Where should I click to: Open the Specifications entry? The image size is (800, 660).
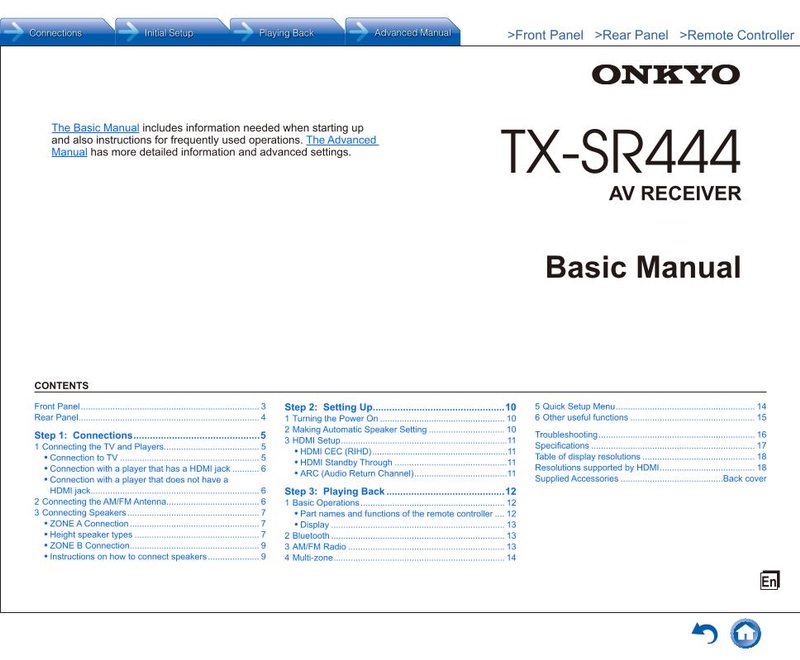(651, 445)
